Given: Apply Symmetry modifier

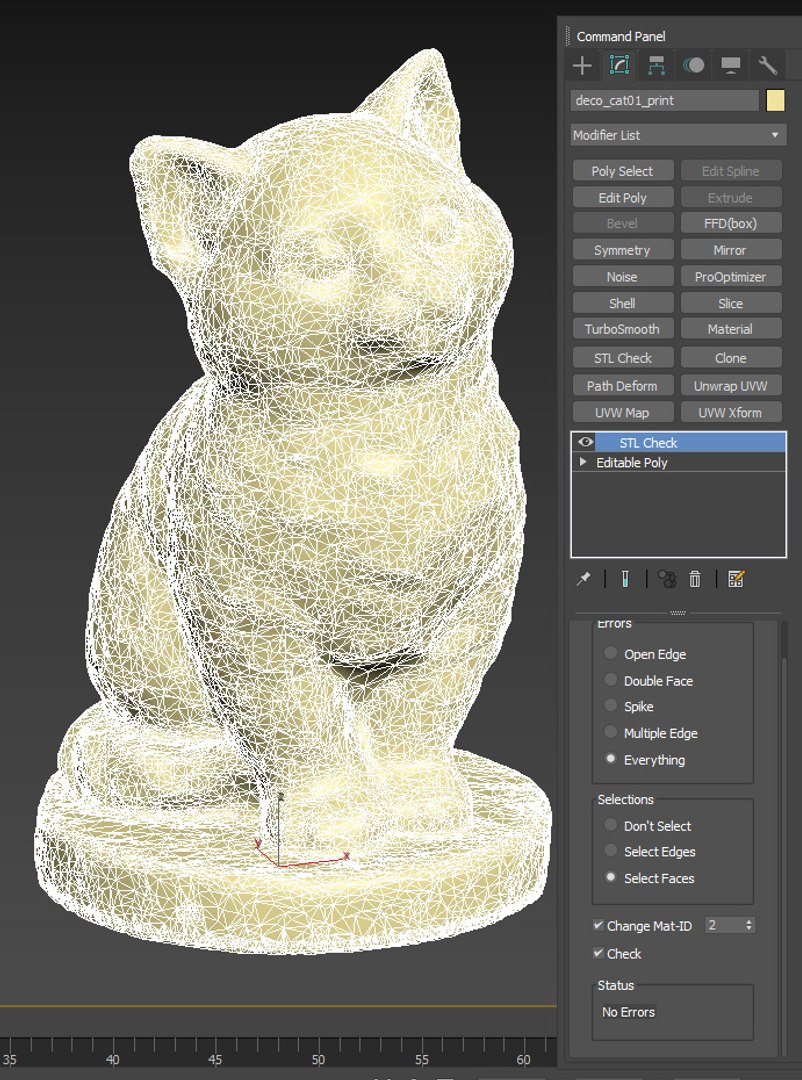Looking at the screenshot, I should [x=622, y=250].
